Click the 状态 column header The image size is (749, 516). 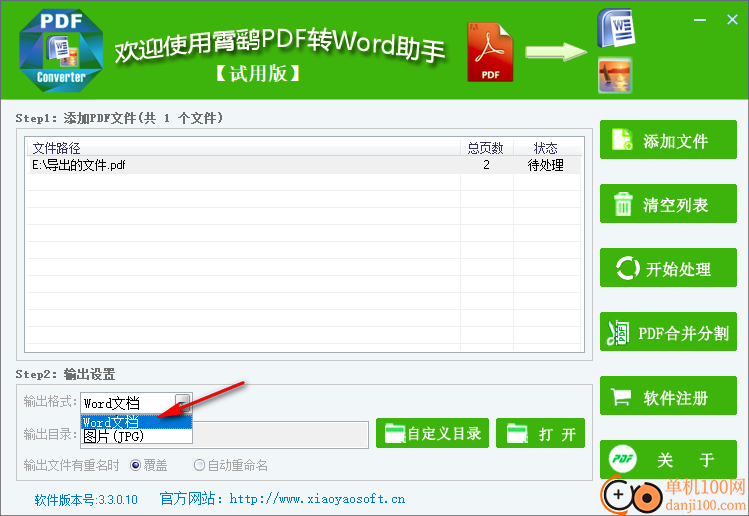pos(547,148)
